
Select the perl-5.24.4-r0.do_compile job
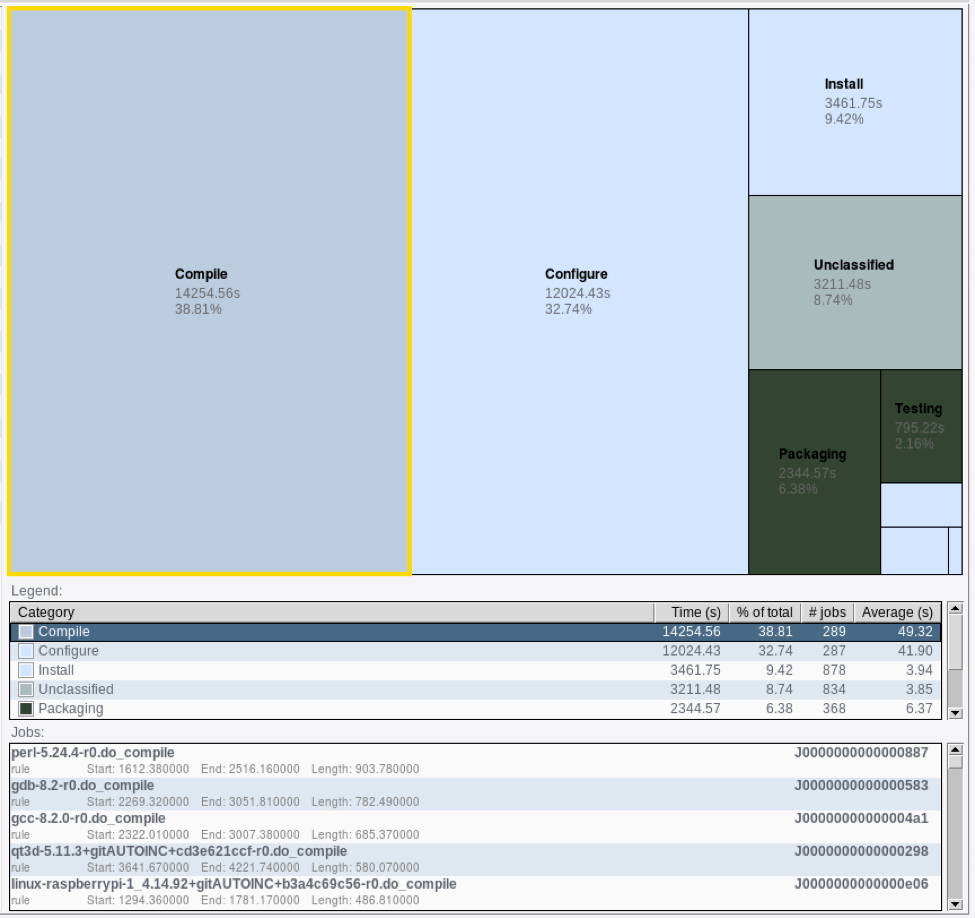click(x=476, y=761)
